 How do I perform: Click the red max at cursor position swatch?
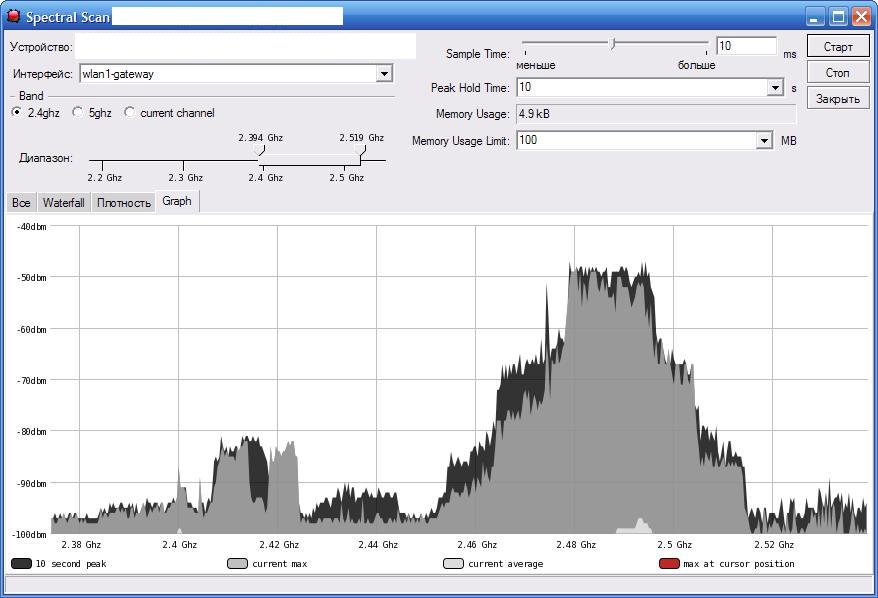[x=669, y=564]
